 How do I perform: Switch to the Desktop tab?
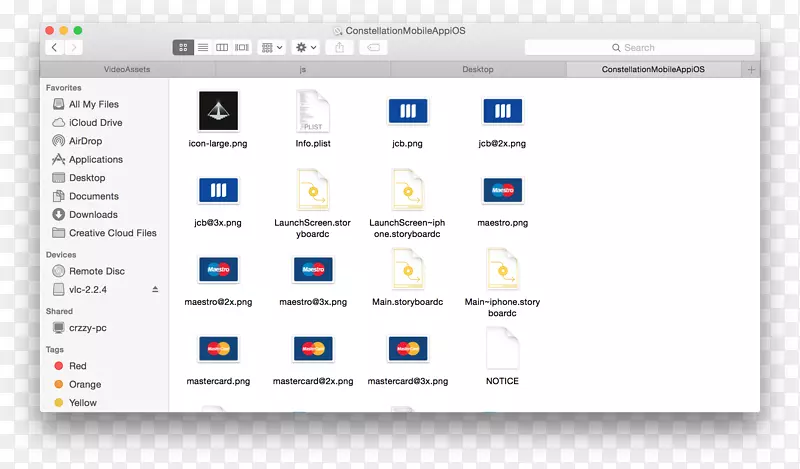point(477,69)
